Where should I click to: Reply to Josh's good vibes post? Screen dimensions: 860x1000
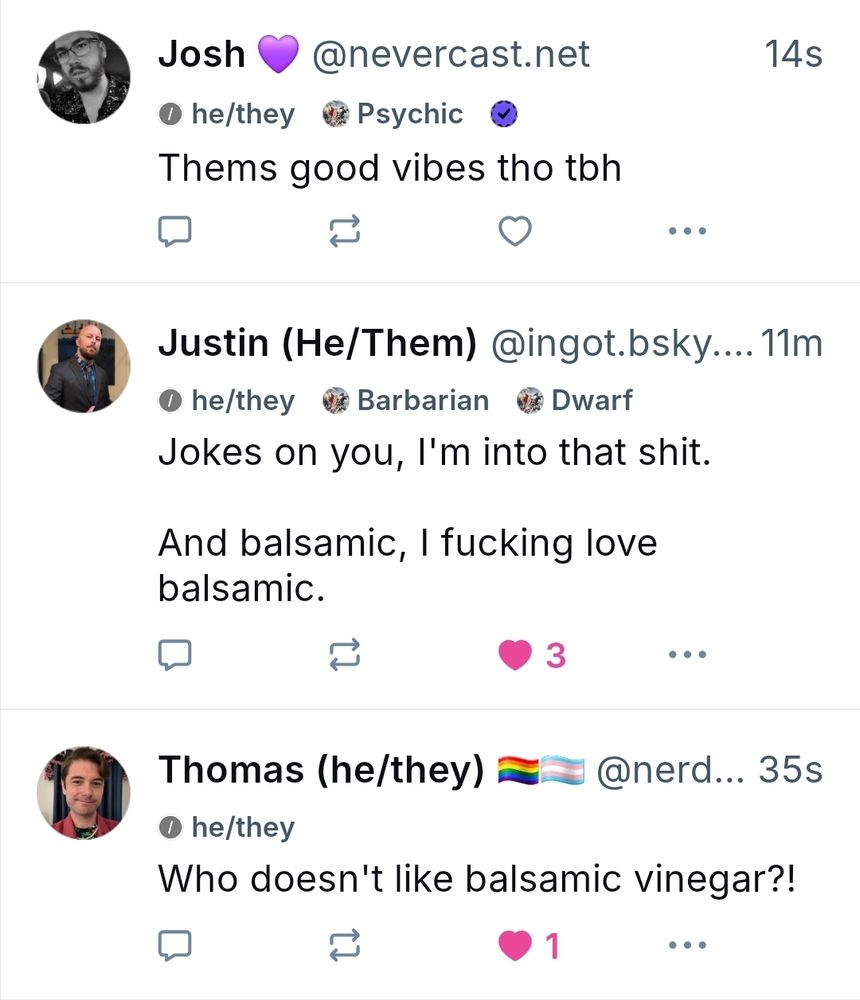pos(175,231)
